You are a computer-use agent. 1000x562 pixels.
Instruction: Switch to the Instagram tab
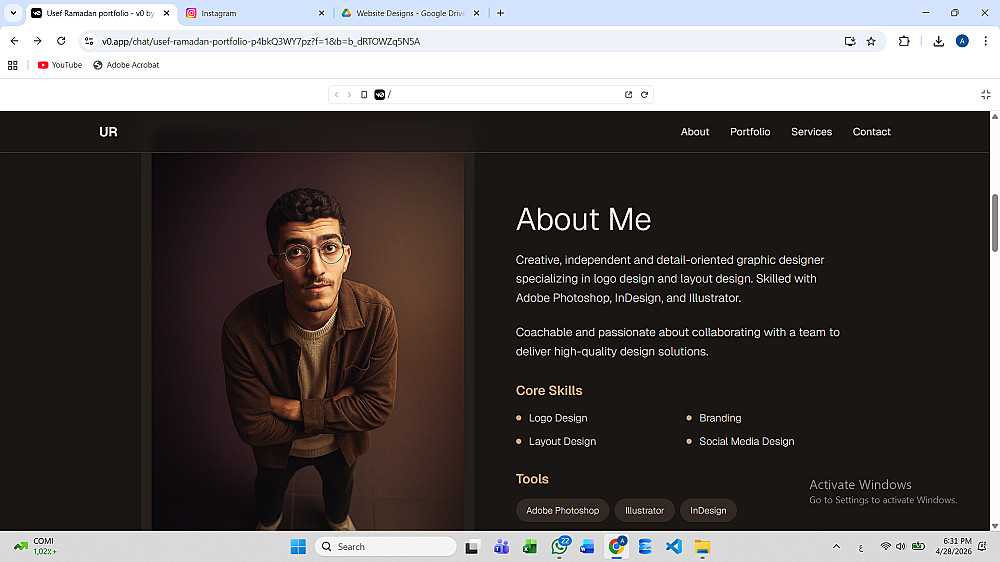coord(255,13)
